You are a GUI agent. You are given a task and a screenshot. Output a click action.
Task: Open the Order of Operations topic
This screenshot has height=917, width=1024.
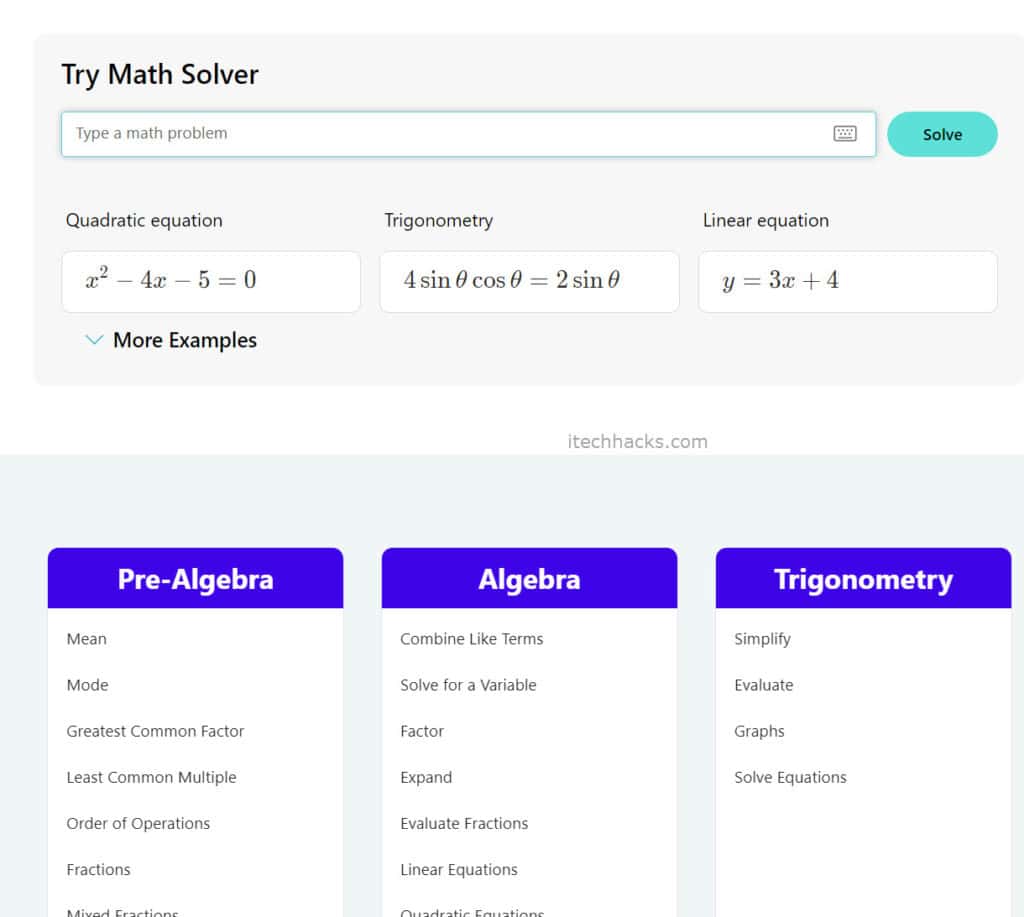point(138,823)
